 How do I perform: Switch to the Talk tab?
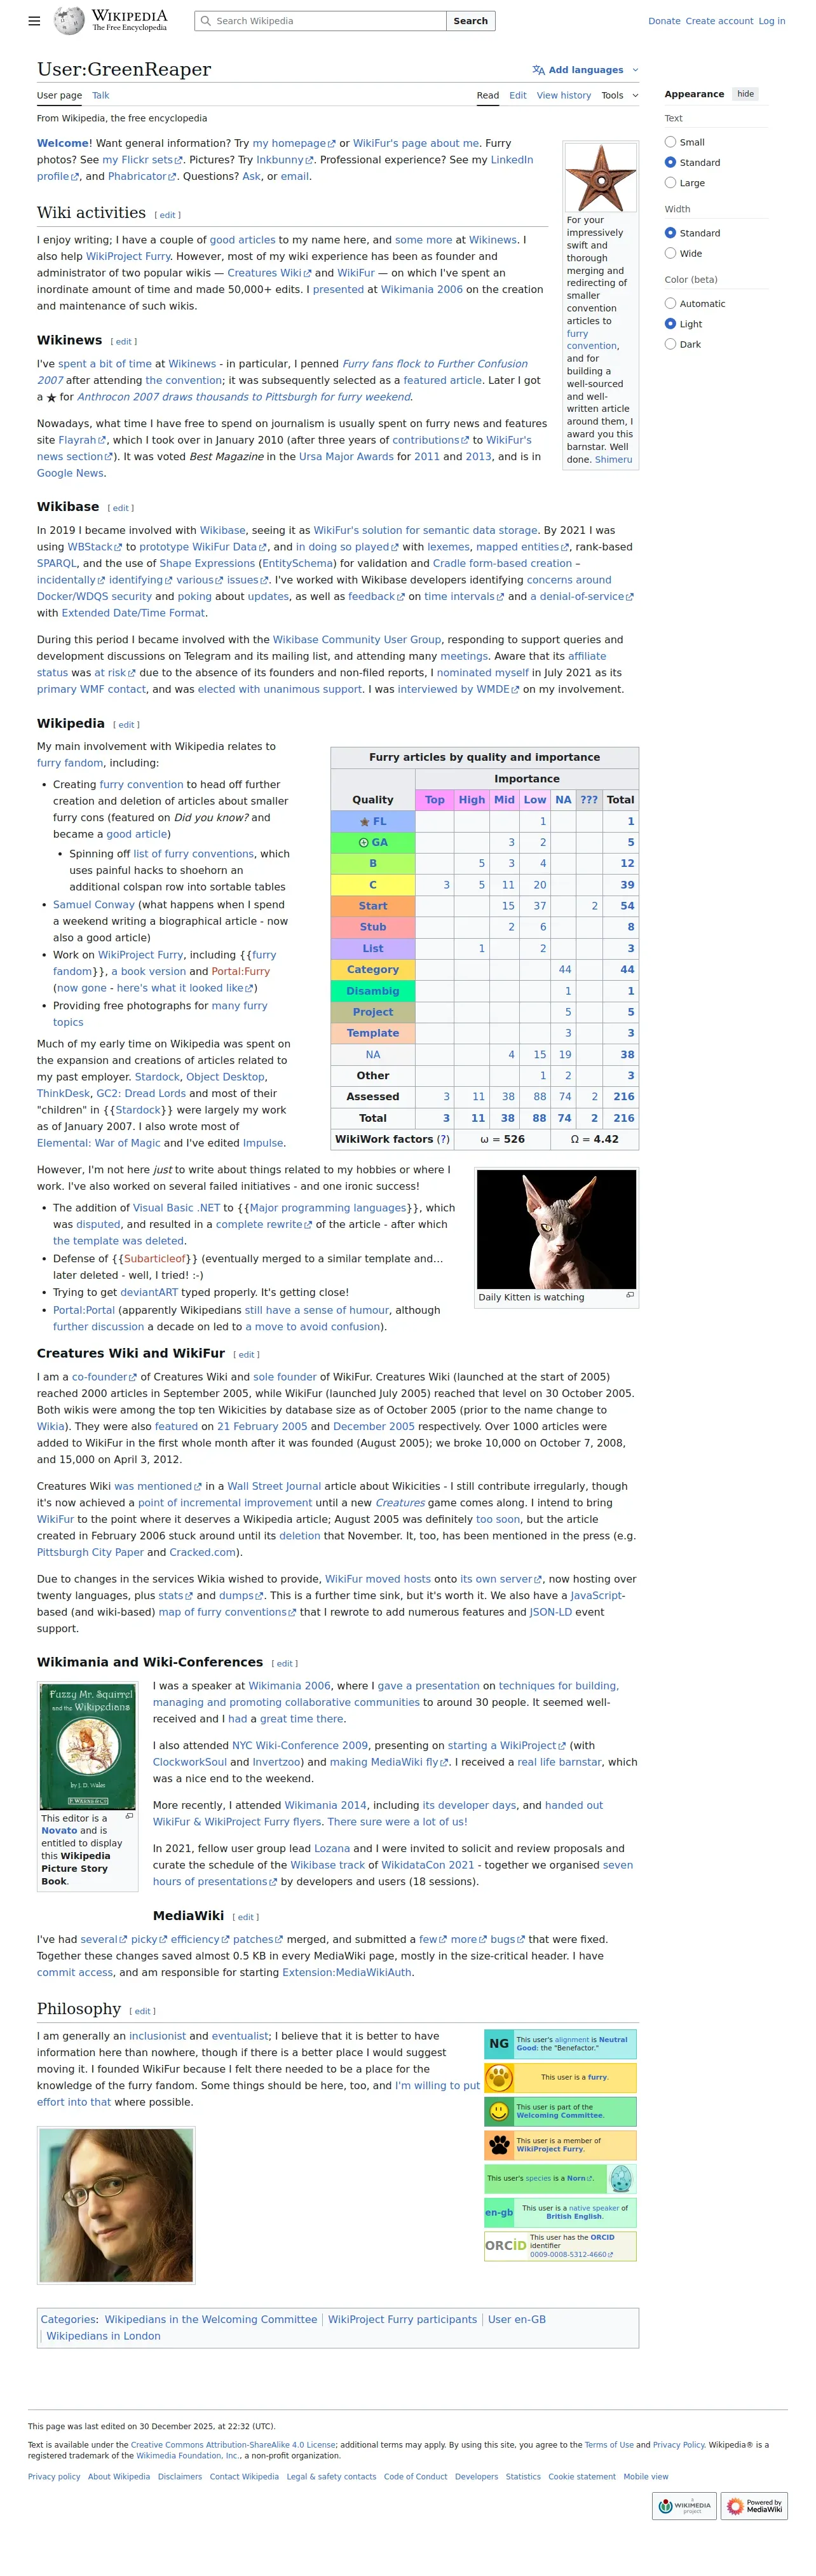click(101, 96)
